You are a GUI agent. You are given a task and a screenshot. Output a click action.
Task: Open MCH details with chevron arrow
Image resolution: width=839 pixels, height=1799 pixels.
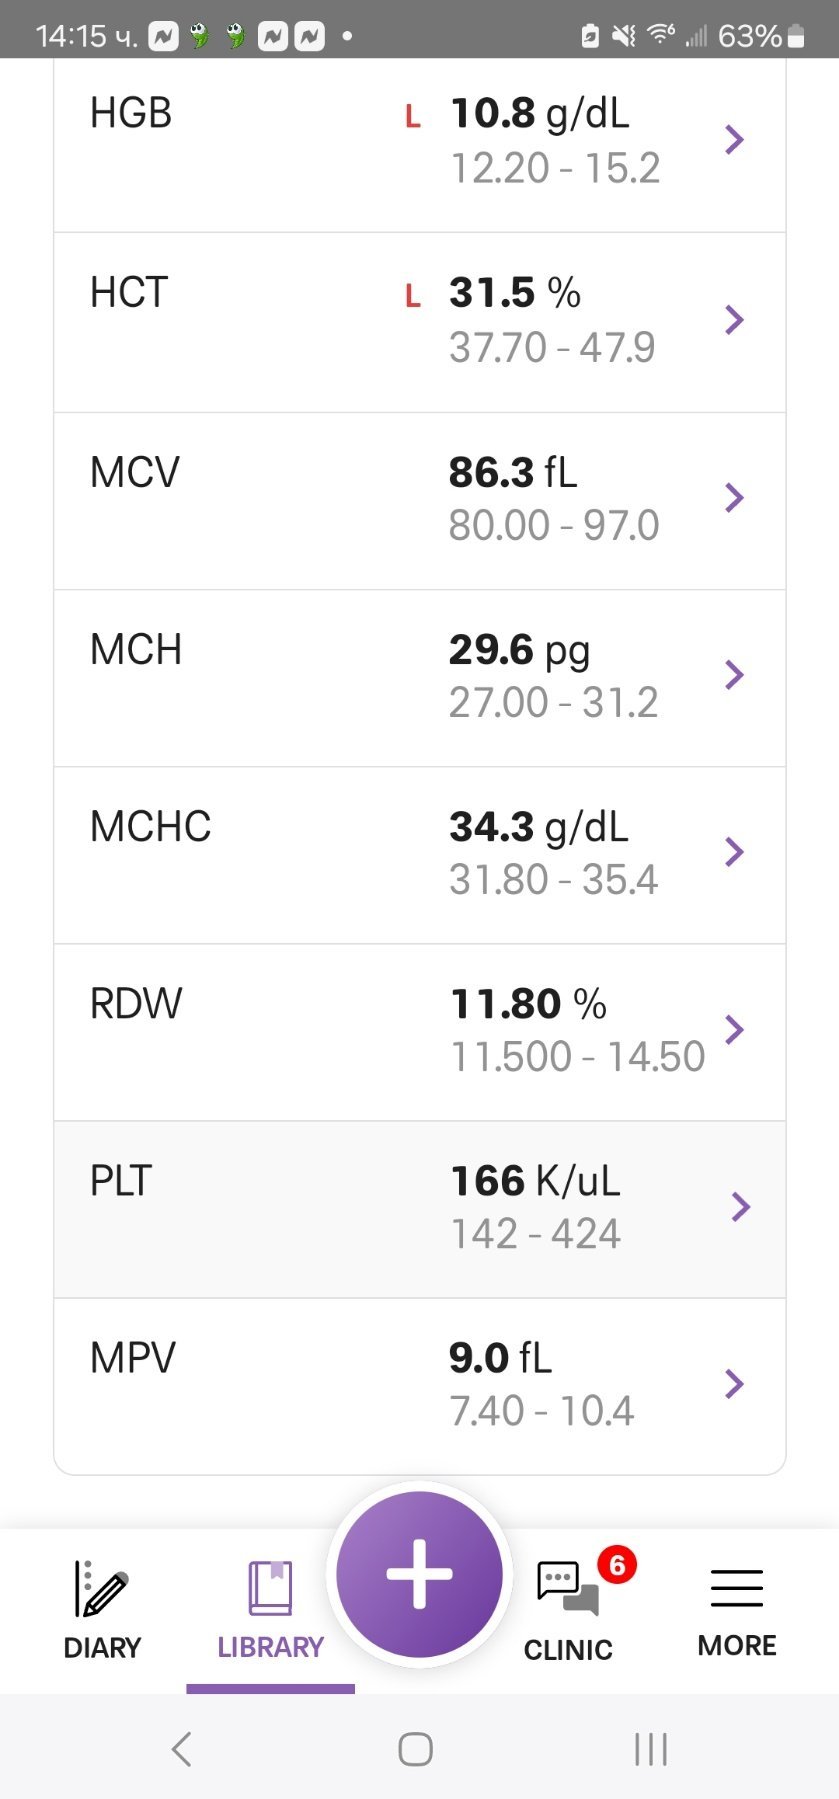(735, 675)
